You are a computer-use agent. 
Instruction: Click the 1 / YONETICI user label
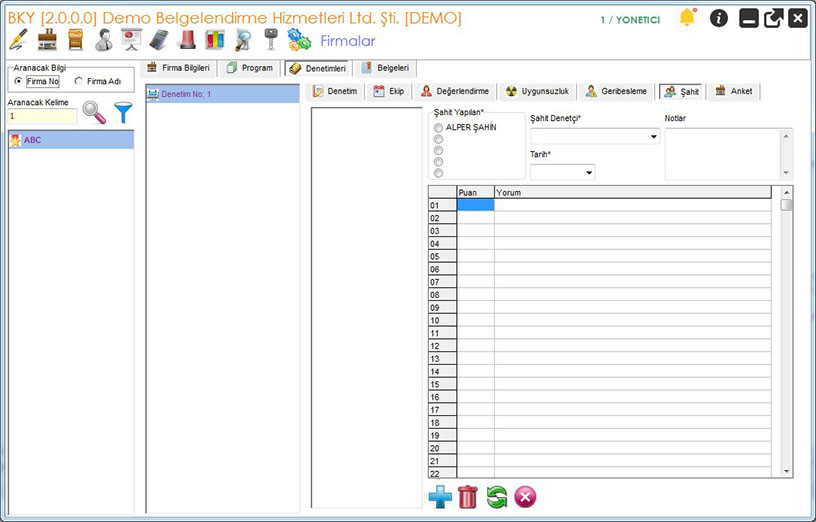(630, 20)
